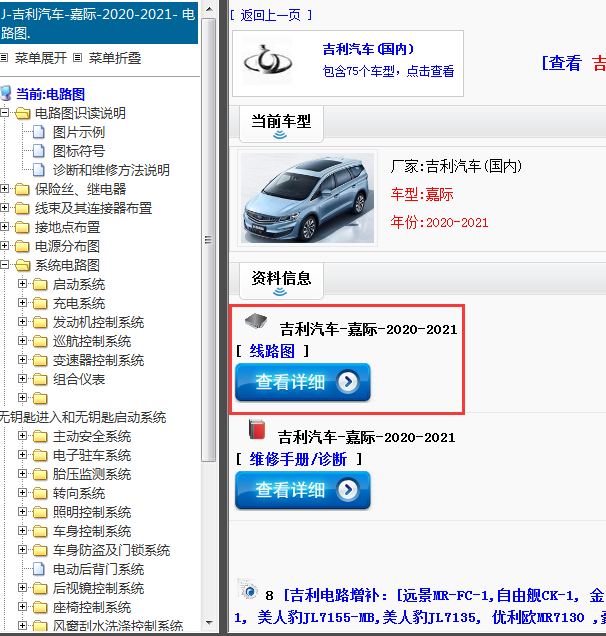Click the tree panel scrollbar thumb

tap(209, 239)
